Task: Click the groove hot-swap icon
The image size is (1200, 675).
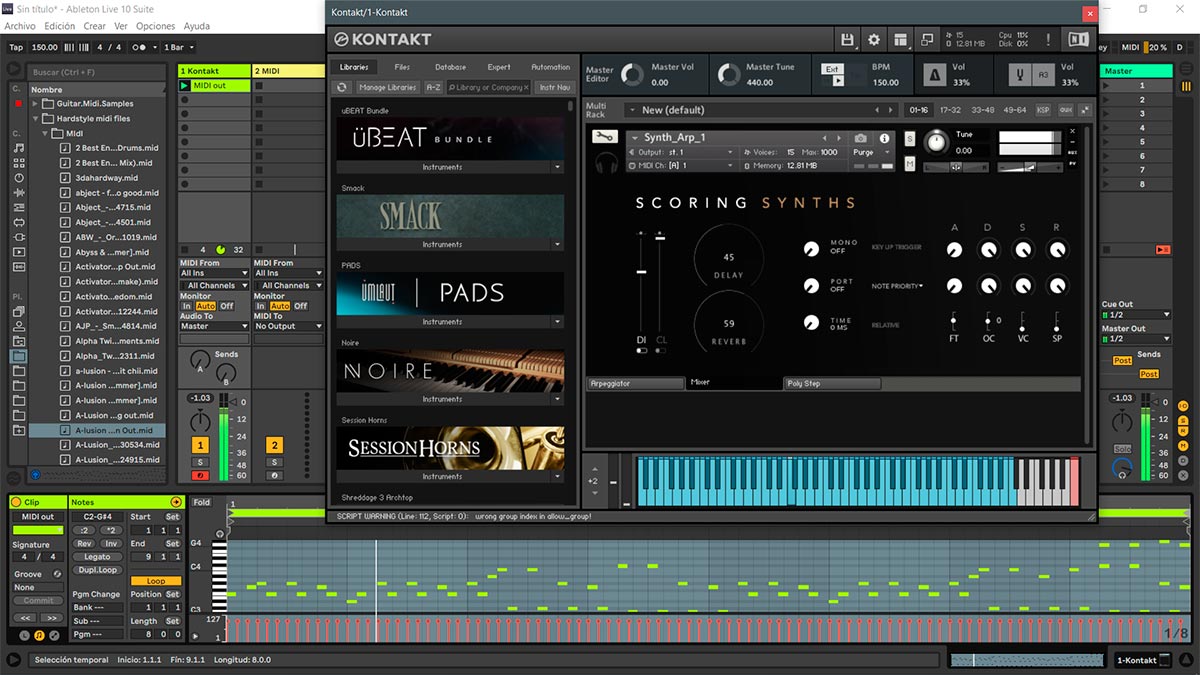Action: pyautogui.click(x=57, y=574)
